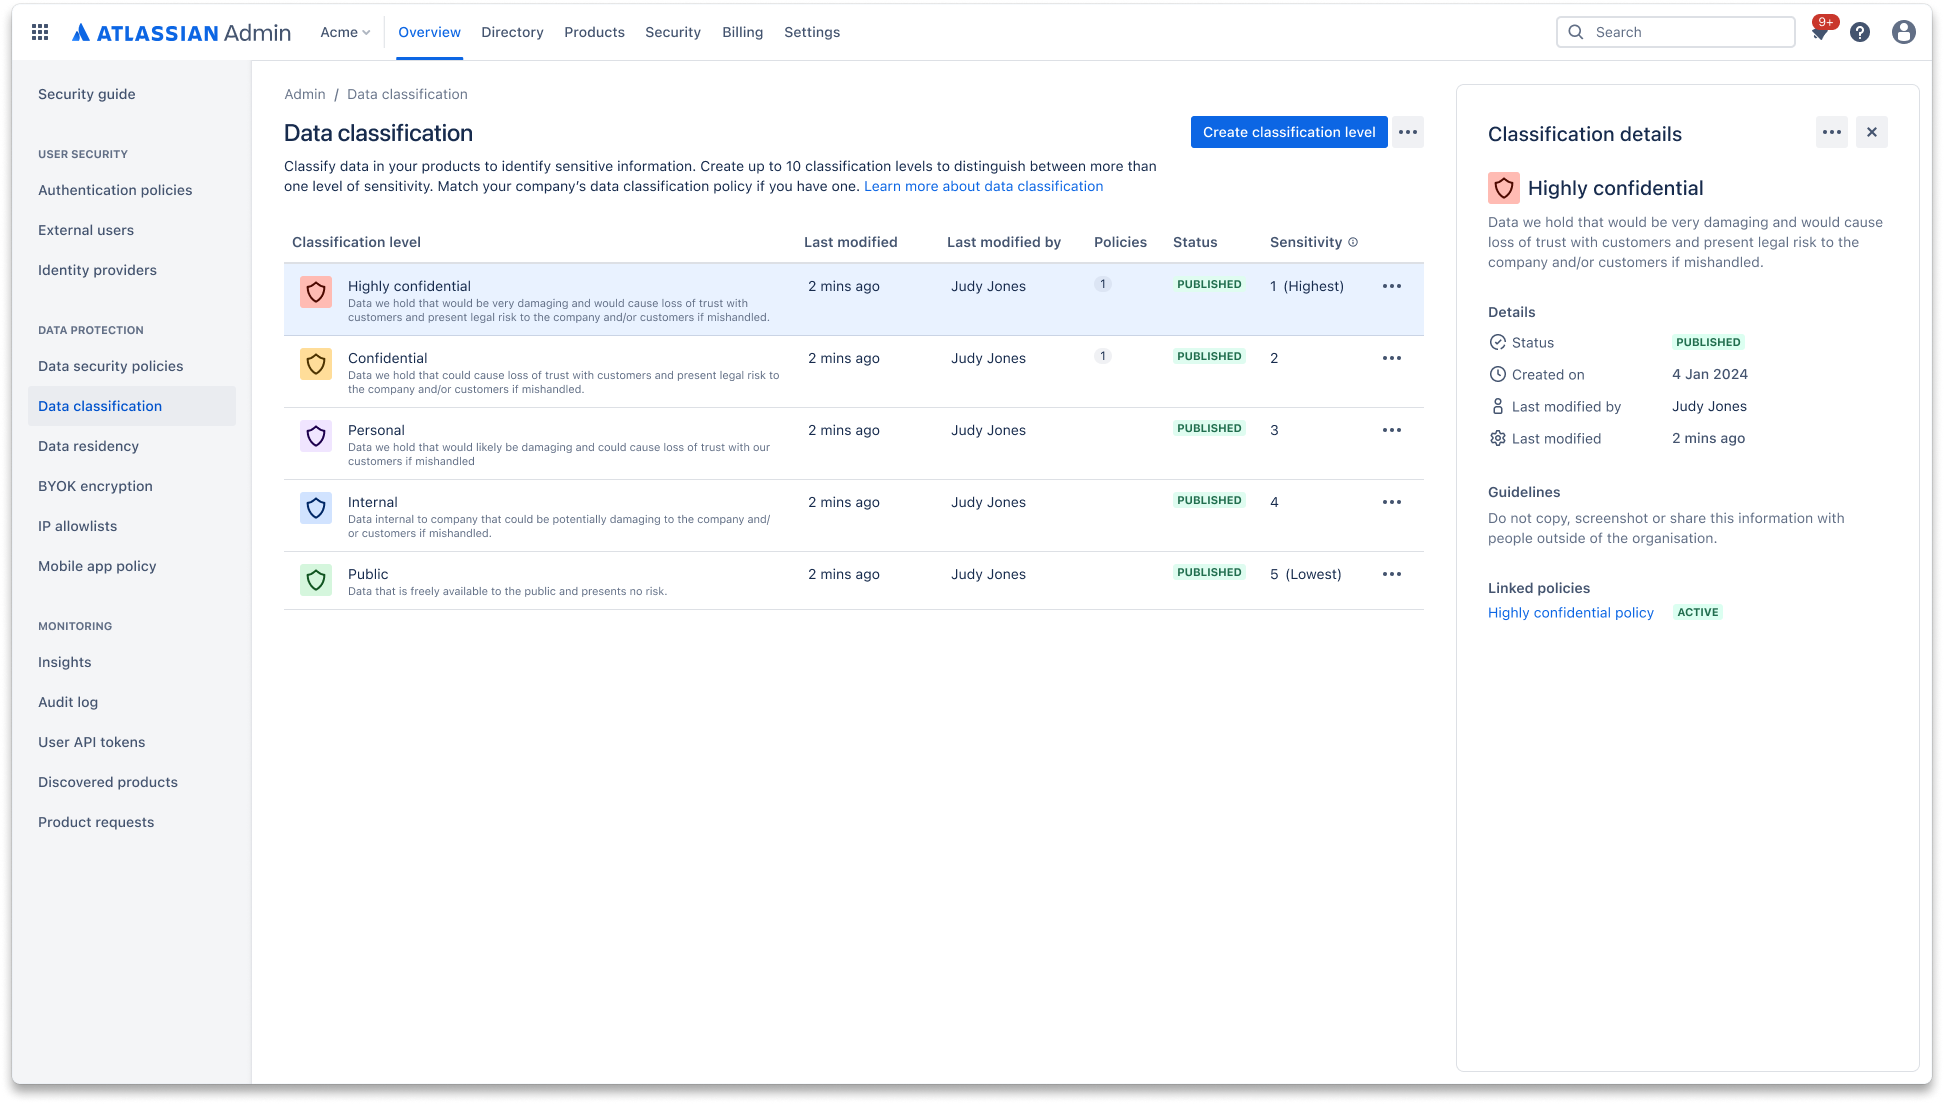The image size is (1944, 1104).
Task: Select the Directory navigation tab
Action: click(513, 32)
